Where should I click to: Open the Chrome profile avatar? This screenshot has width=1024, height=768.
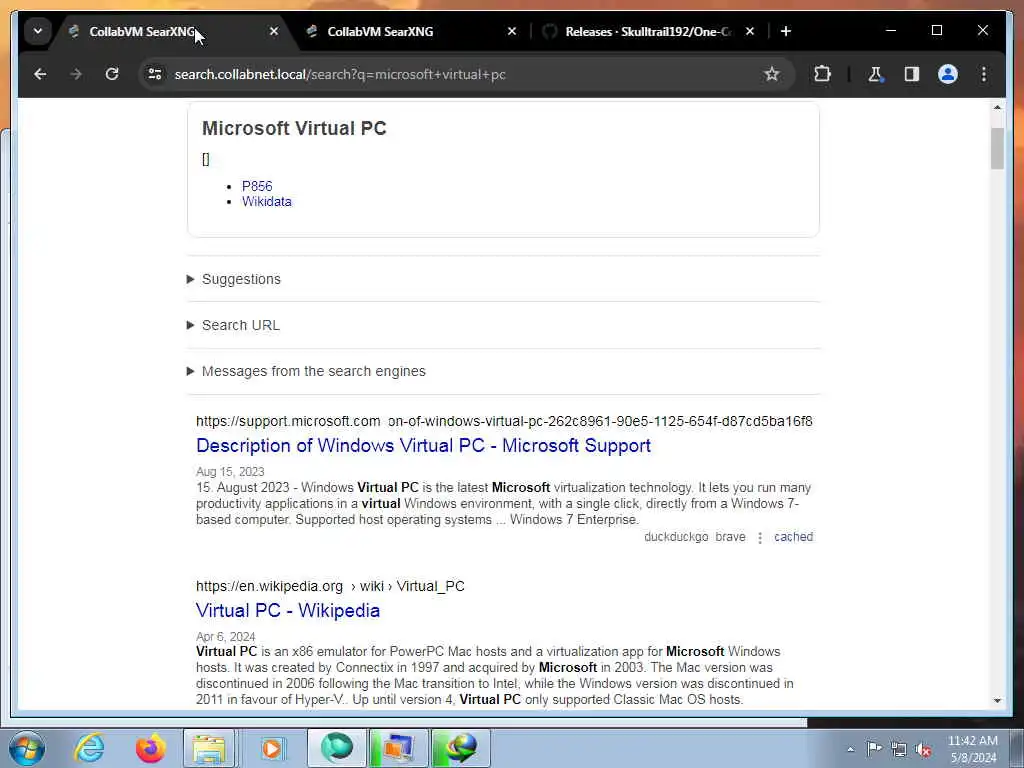948,74
